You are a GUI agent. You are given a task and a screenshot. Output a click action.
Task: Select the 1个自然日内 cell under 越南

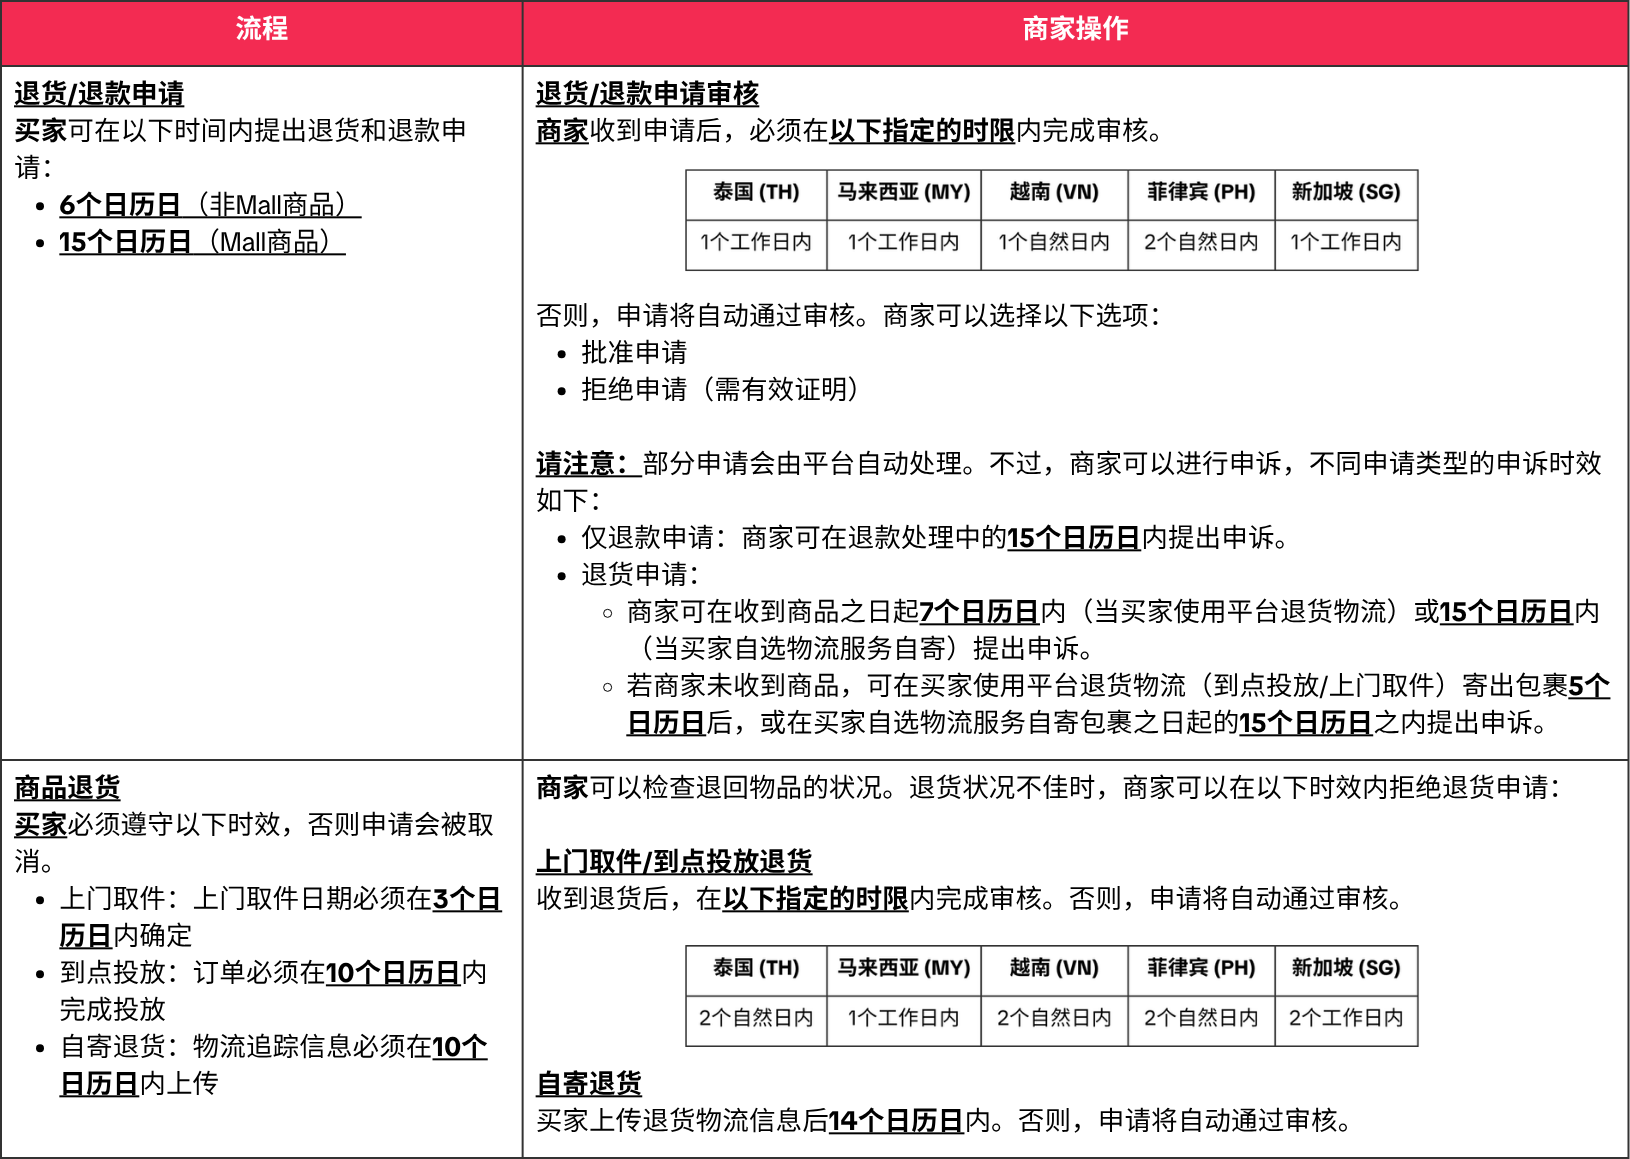[1054, 243]
